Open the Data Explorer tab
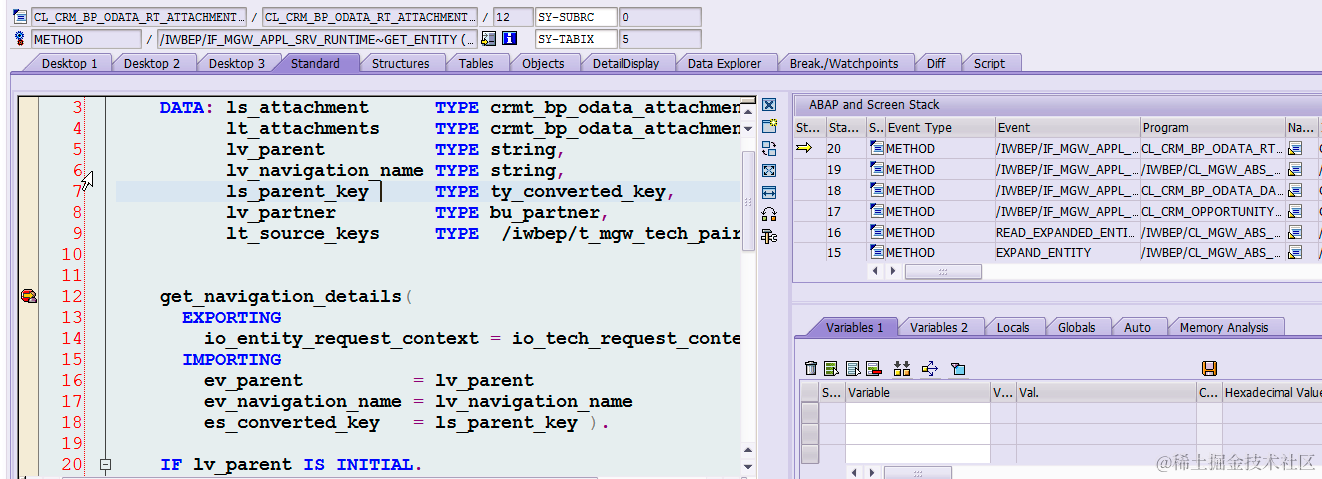 (x=724, y=63)
